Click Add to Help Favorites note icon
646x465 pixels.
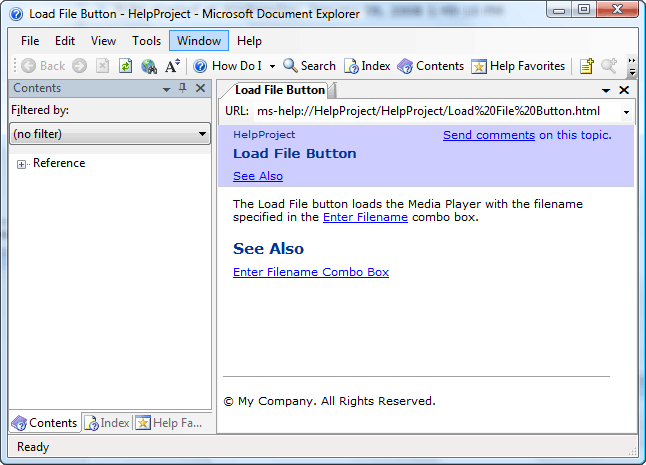pyautogui.click(x=587, y=66)
